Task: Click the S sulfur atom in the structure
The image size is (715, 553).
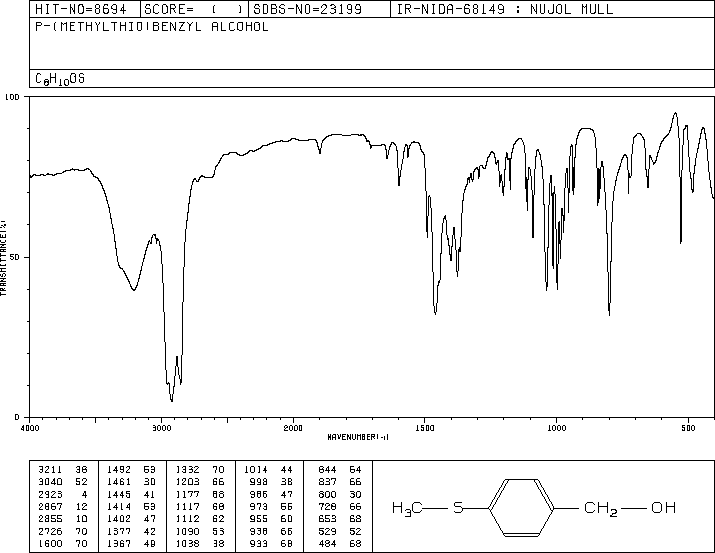Action: click(x=458, y=507)
